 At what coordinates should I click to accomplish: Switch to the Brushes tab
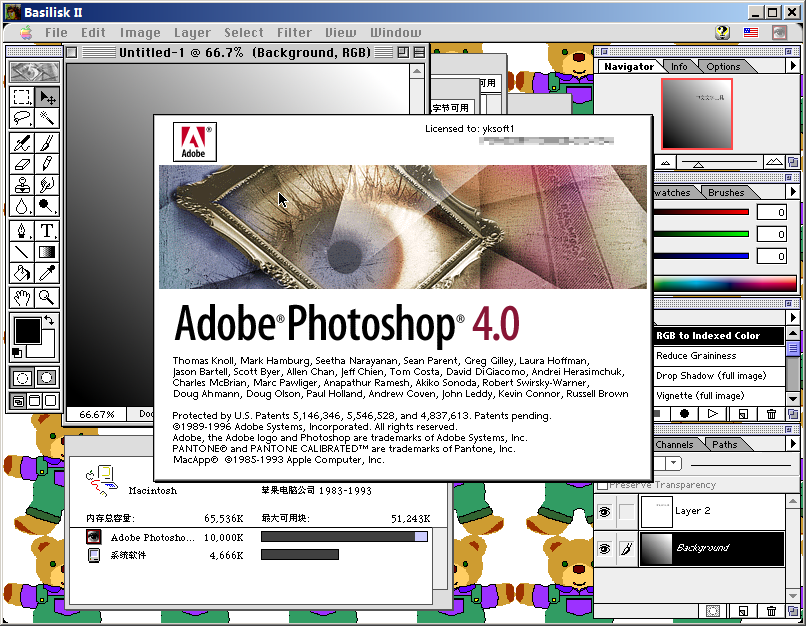pyautogui.click(x=727, y=192)
